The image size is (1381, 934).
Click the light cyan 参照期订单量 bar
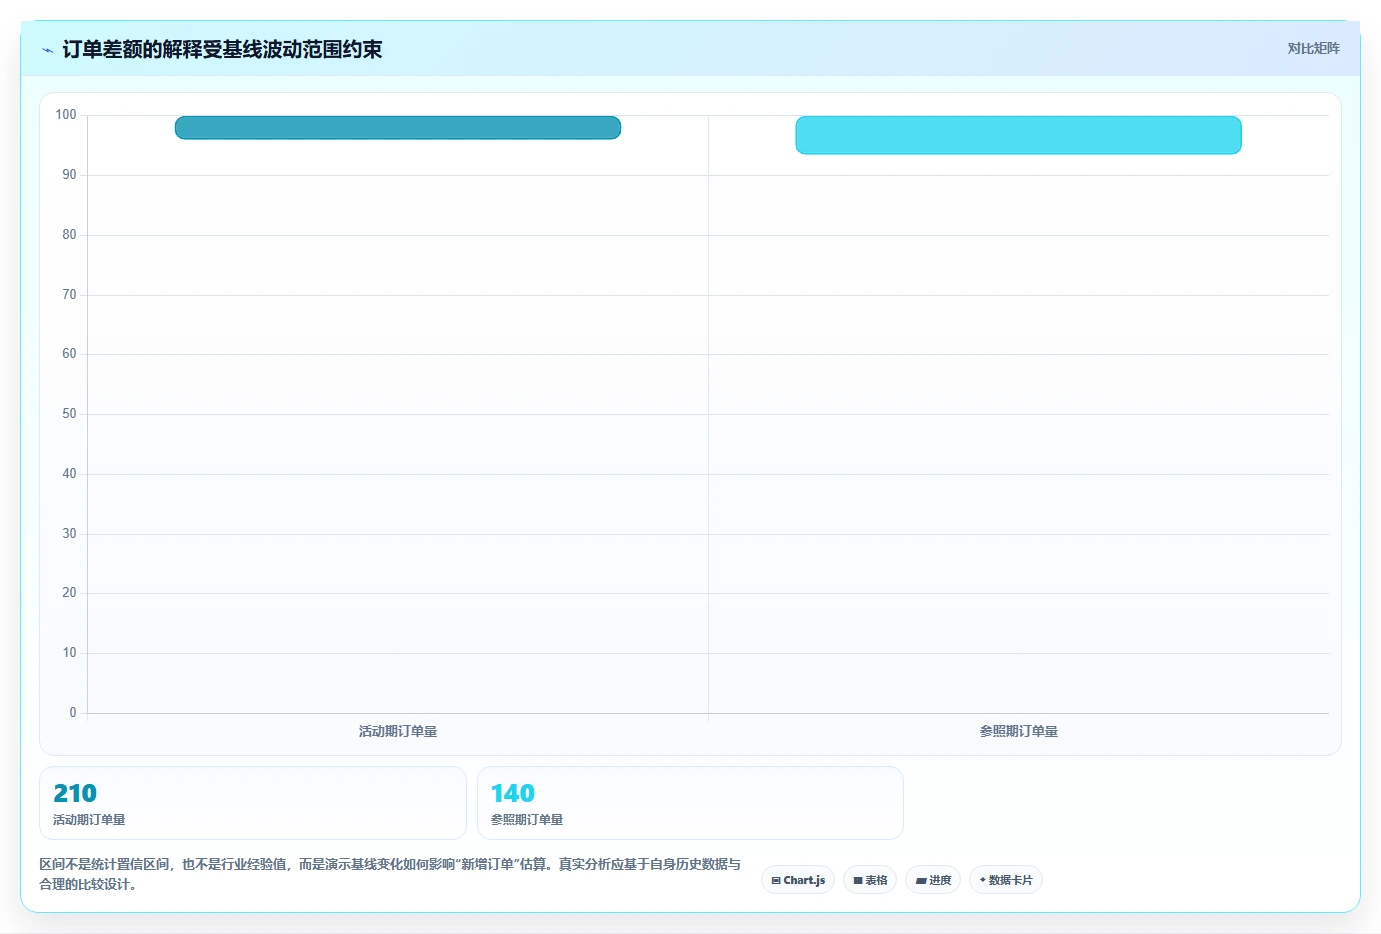click(x=1018, y=135)
